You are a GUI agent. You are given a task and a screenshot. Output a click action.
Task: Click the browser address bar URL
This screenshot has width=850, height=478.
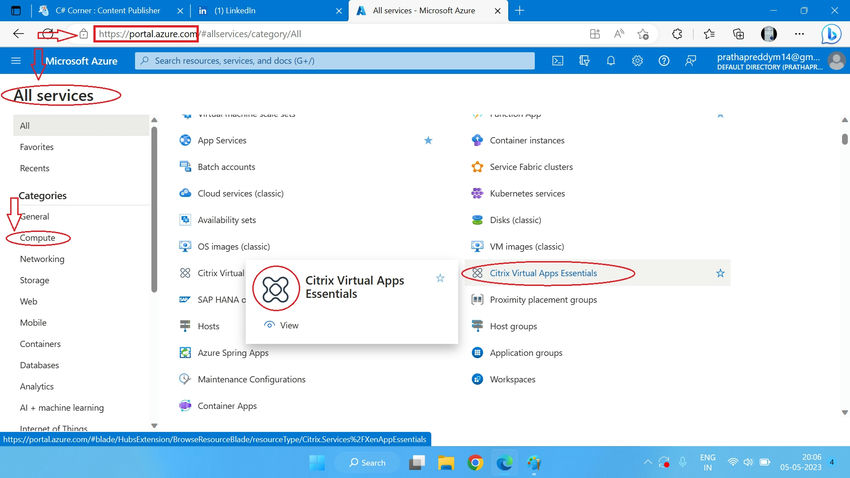pos(200,34)
